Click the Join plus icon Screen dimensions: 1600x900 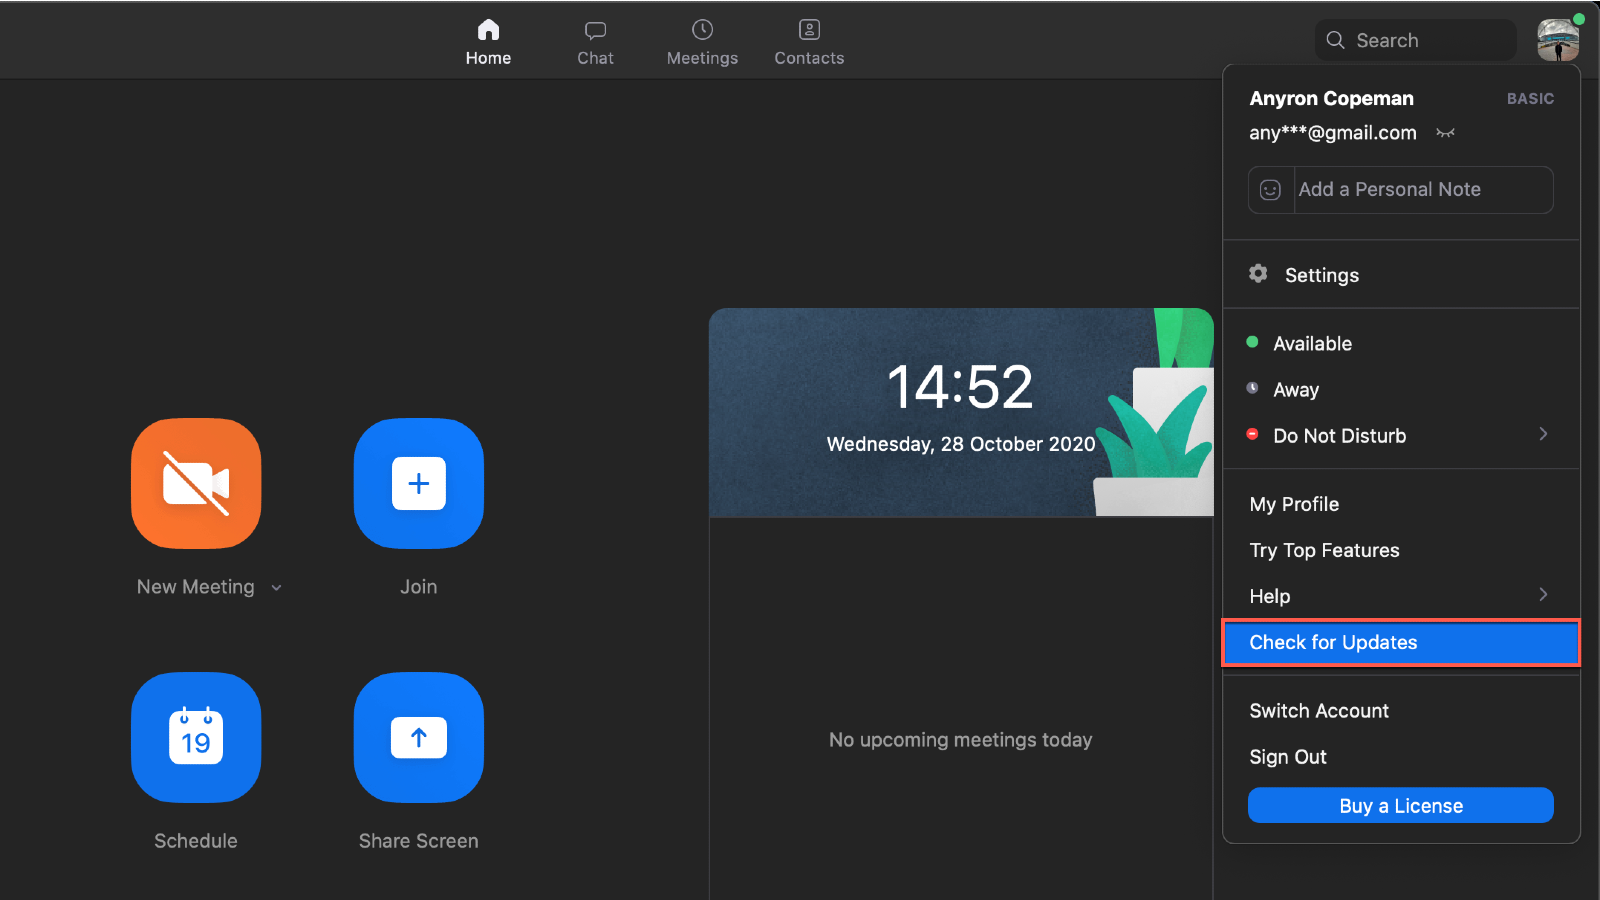418,483
